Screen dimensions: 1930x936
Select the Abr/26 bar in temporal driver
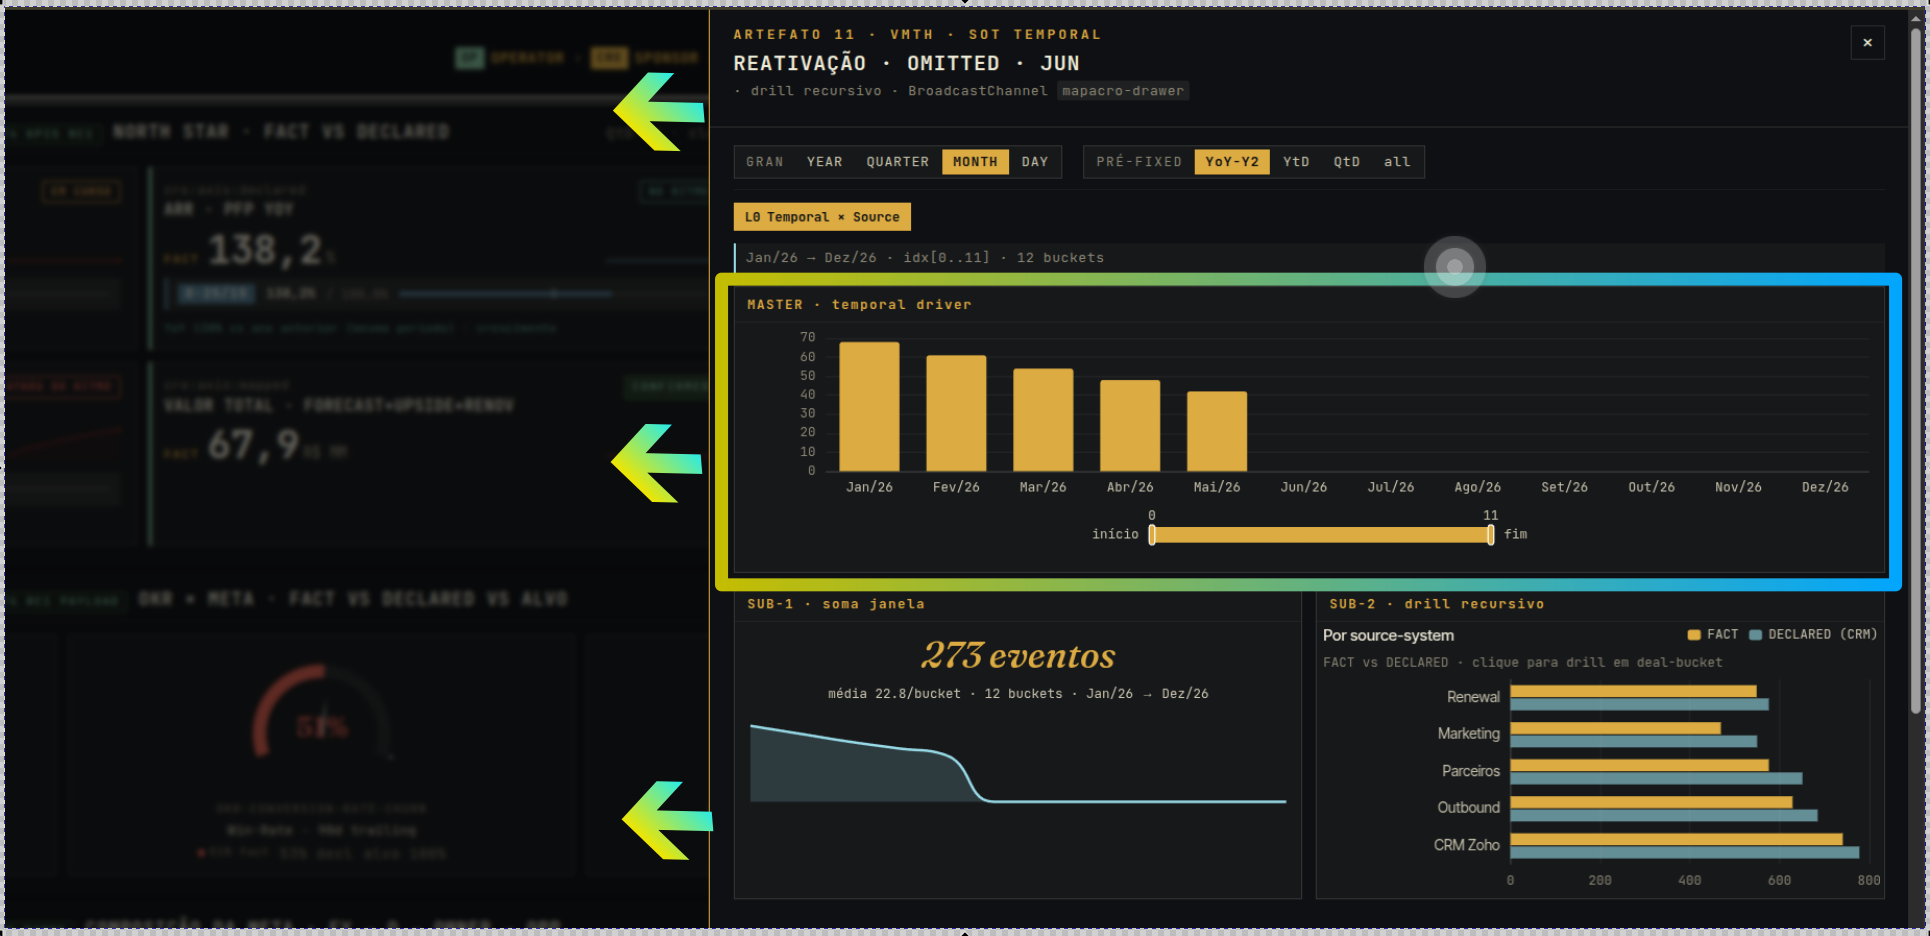point(1130,426)
